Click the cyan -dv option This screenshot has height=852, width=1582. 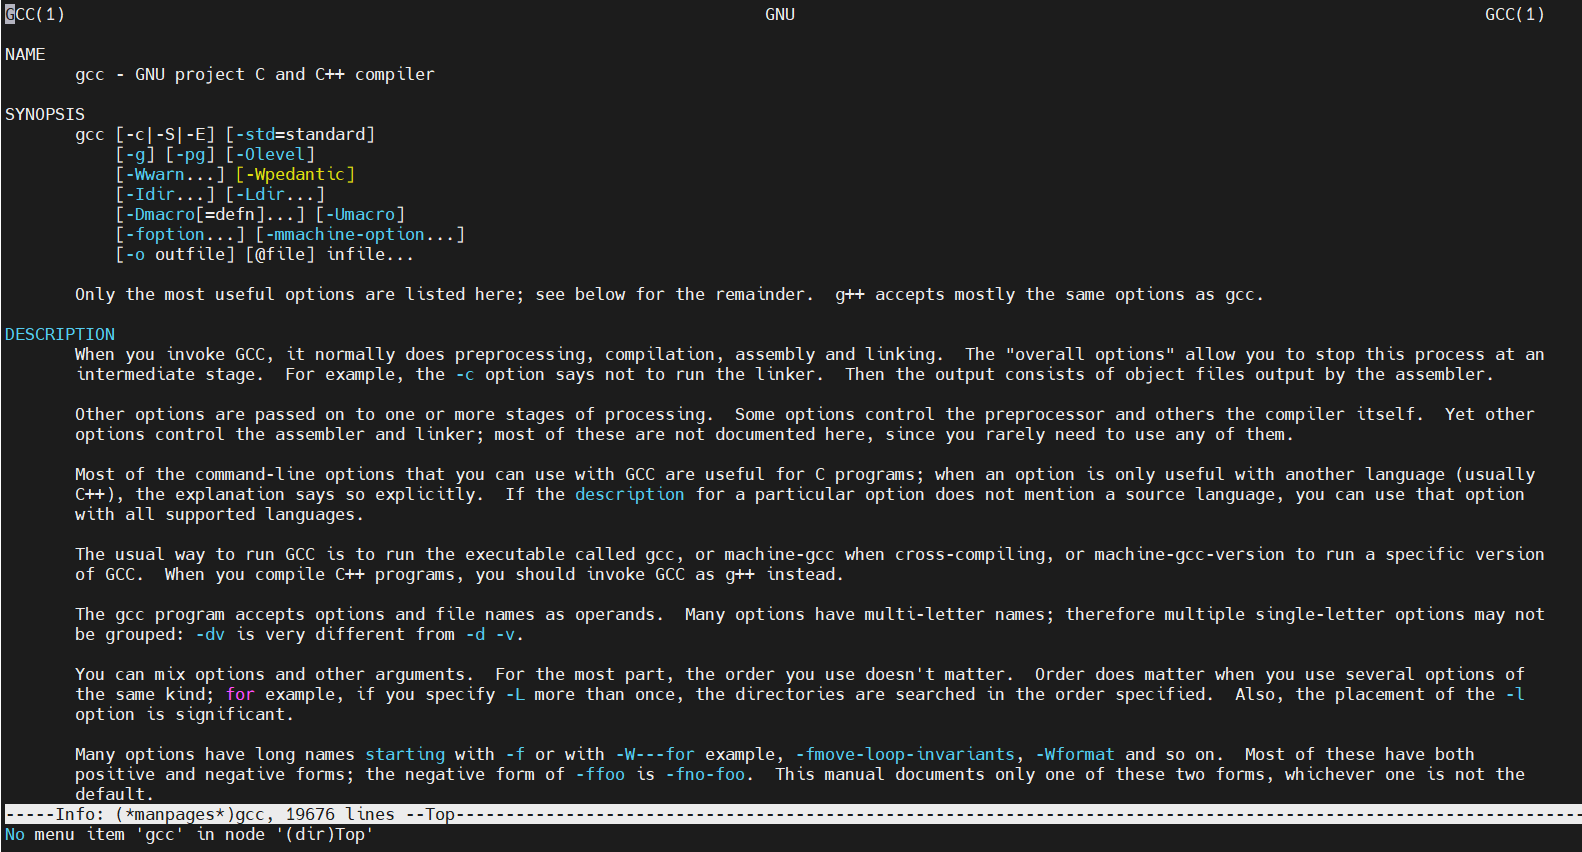point(210,634)
